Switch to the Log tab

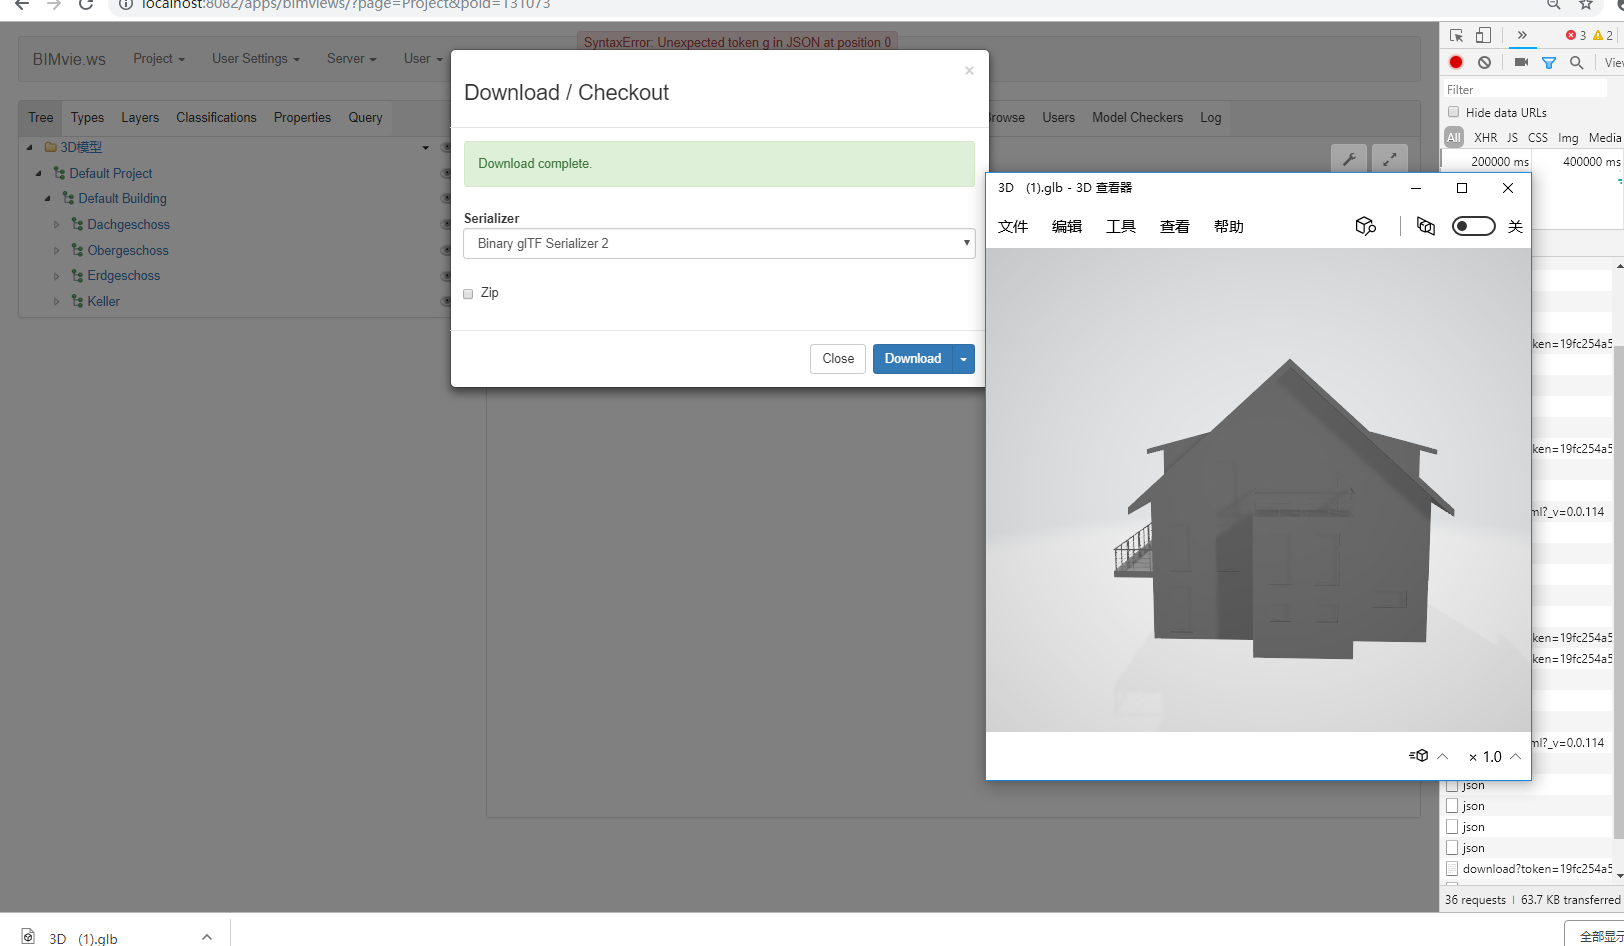1210,117
